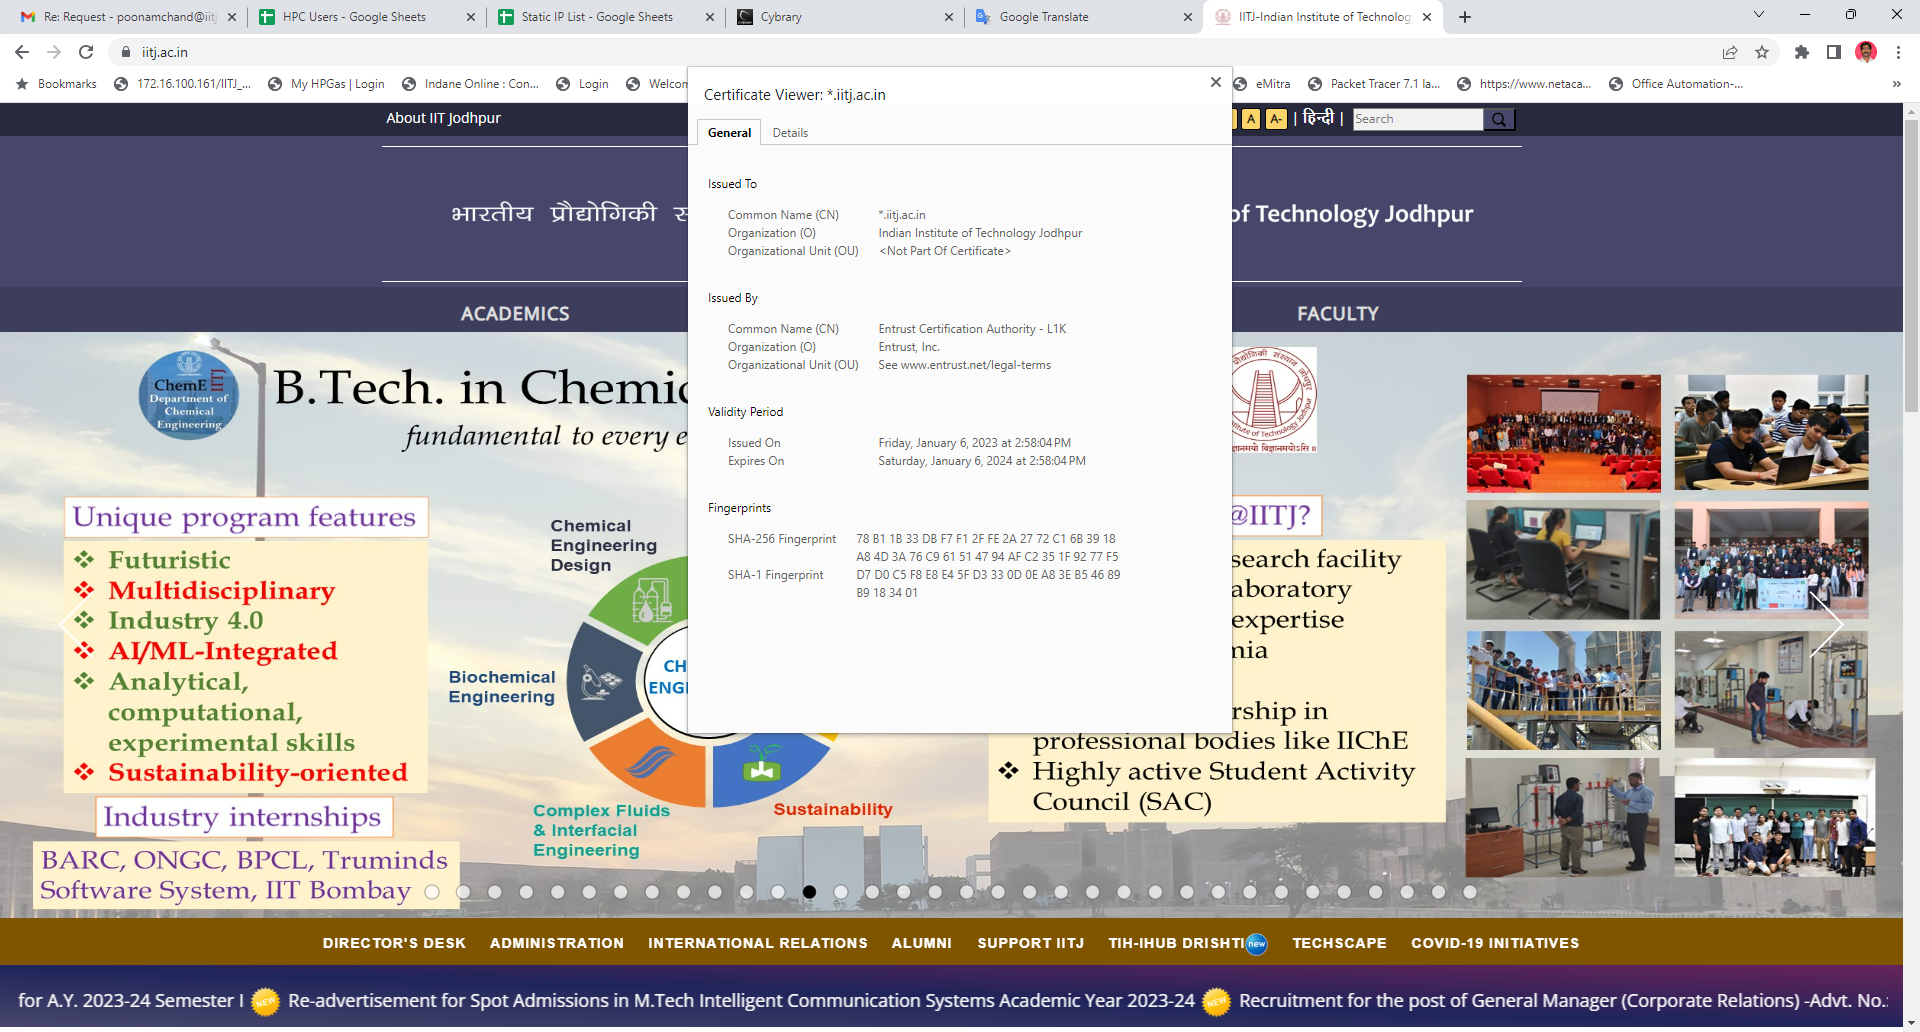This screenshot has width=1920, height=1032.
Task: Open the ACADEMICS menu
Action: (515, 314)
